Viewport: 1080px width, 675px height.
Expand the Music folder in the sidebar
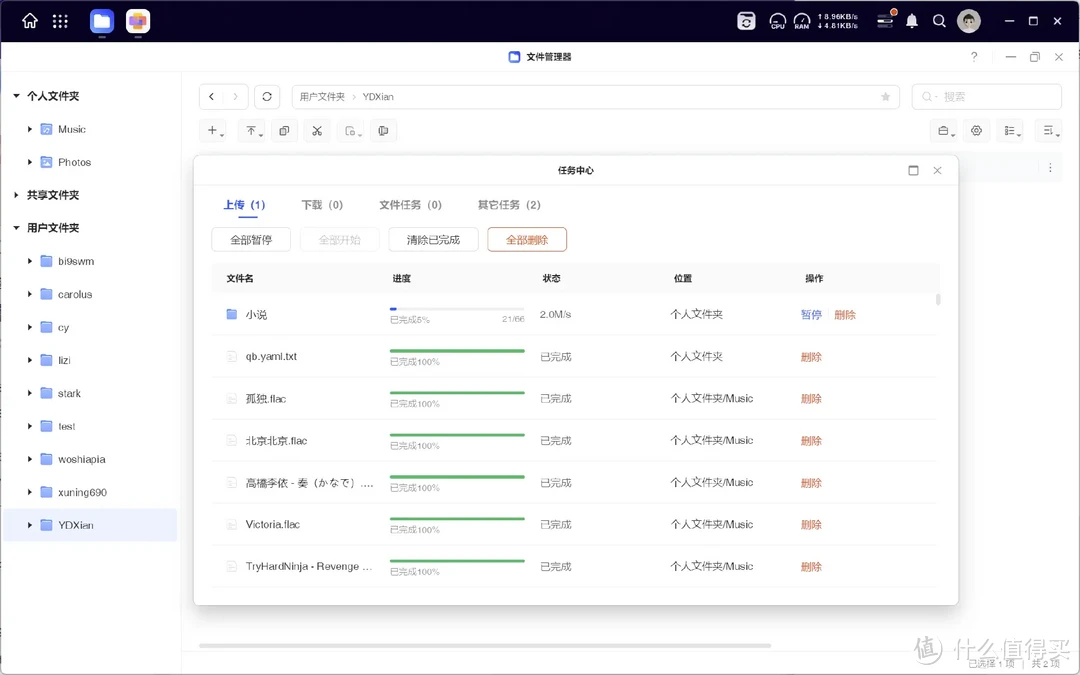pos(29,129)
